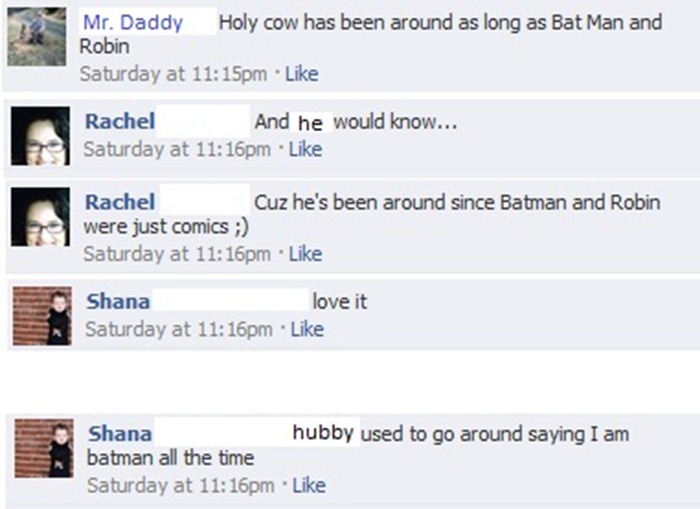Open Shana's name on 'love it' comment

(x=118, y=301)
